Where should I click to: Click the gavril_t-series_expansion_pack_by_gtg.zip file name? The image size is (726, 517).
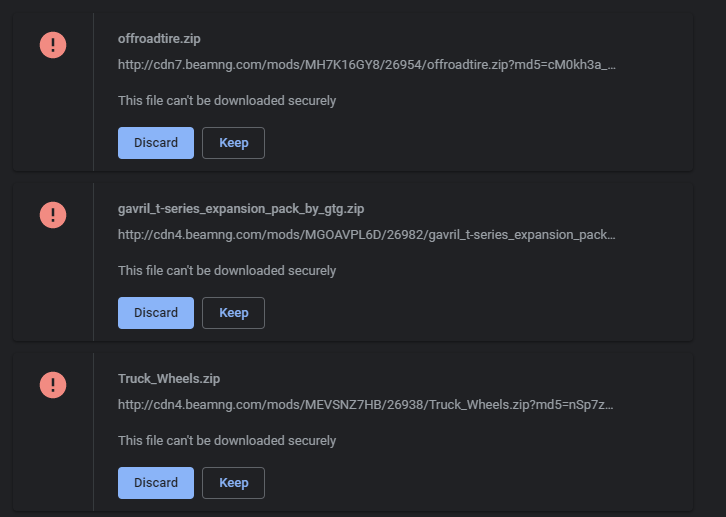tap(241, 208)
